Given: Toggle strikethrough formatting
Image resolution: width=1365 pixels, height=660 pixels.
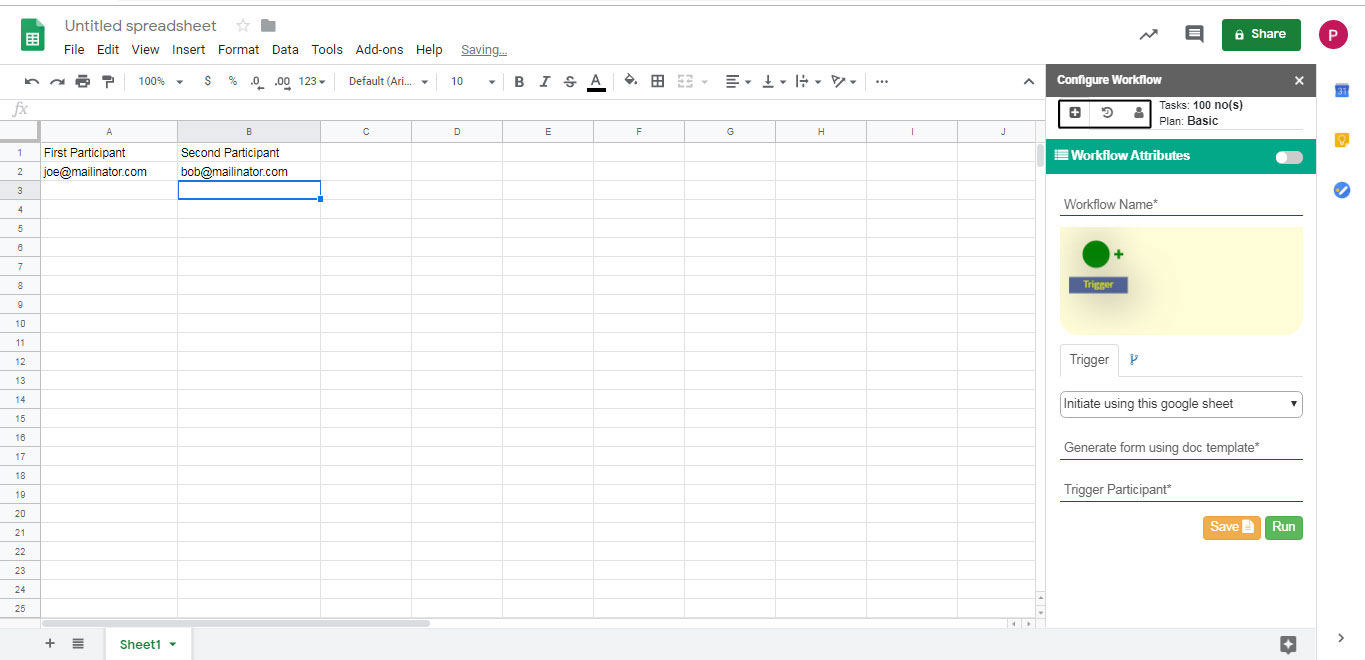Looking at the screenshot, I should coord(570,81).
